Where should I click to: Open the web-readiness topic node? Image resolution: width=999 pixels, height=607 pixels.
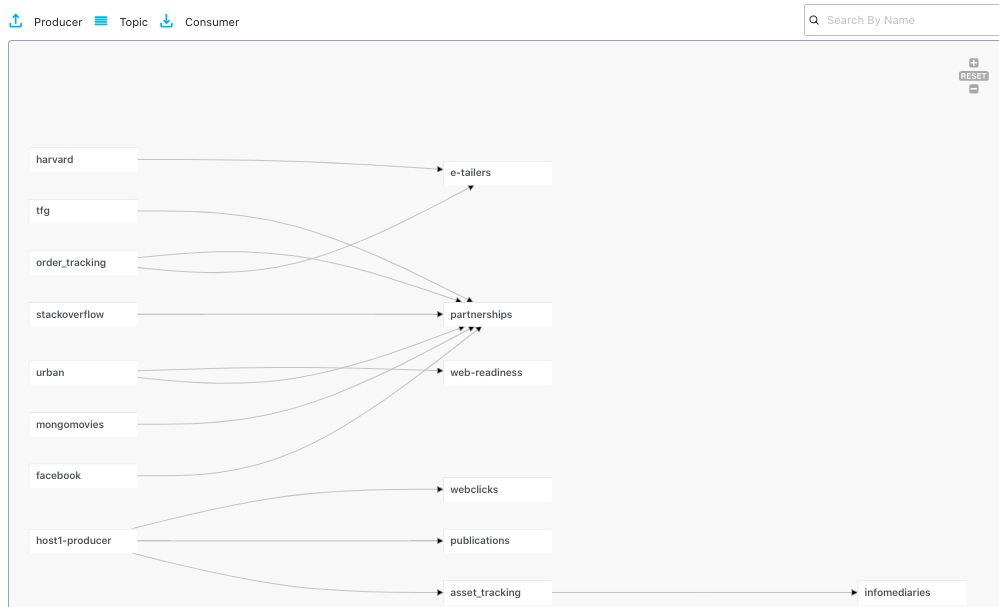point(497,373)
